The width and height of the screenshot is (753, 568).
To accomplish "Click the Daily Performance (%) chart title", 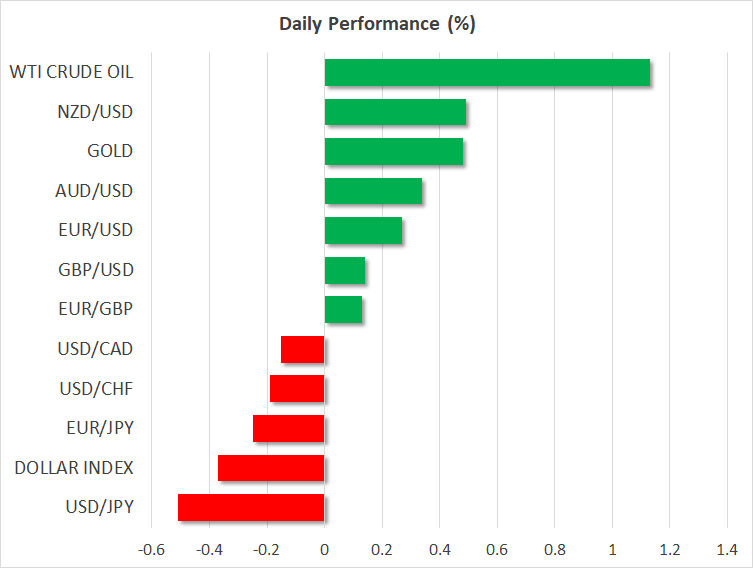I will click(376, 24).
